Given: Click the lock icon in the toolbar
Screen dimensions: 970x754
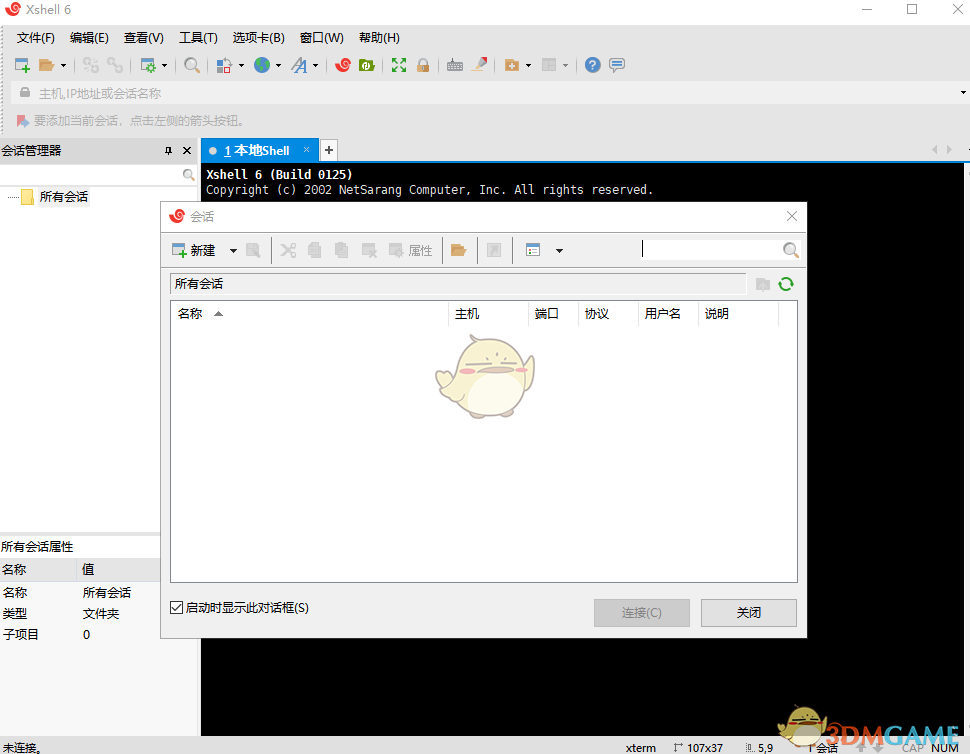Looking at the screenshot, I should [x=423, y=64].
